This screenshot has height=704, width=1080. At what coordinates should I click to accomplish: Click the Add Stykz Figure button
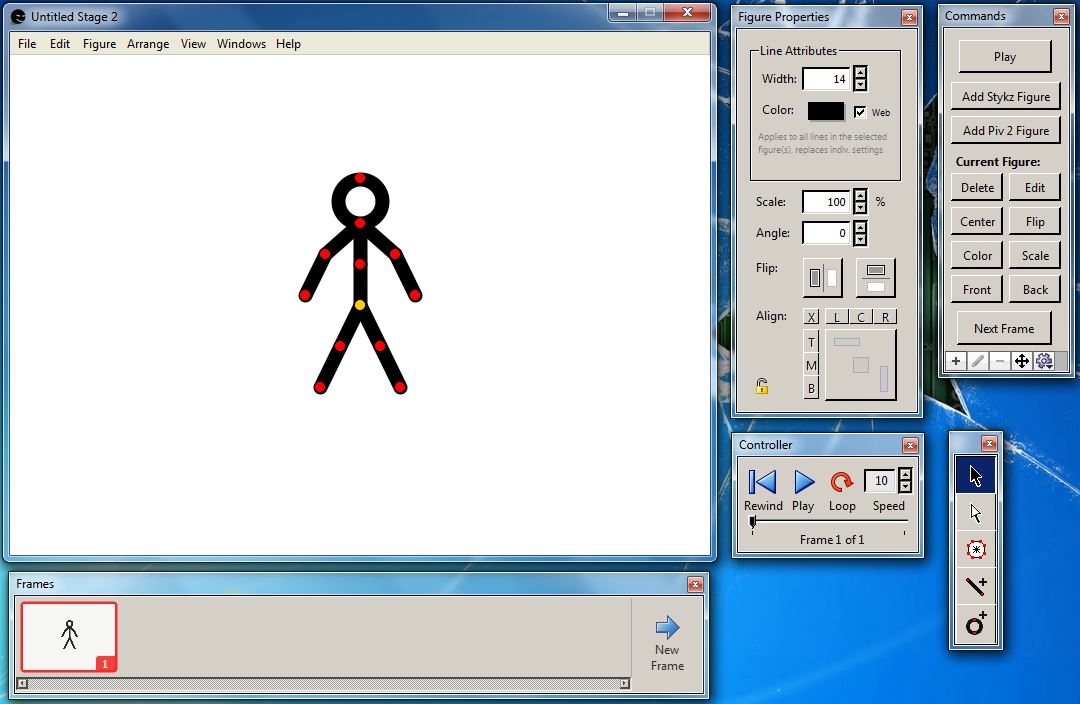point(1005,96)
